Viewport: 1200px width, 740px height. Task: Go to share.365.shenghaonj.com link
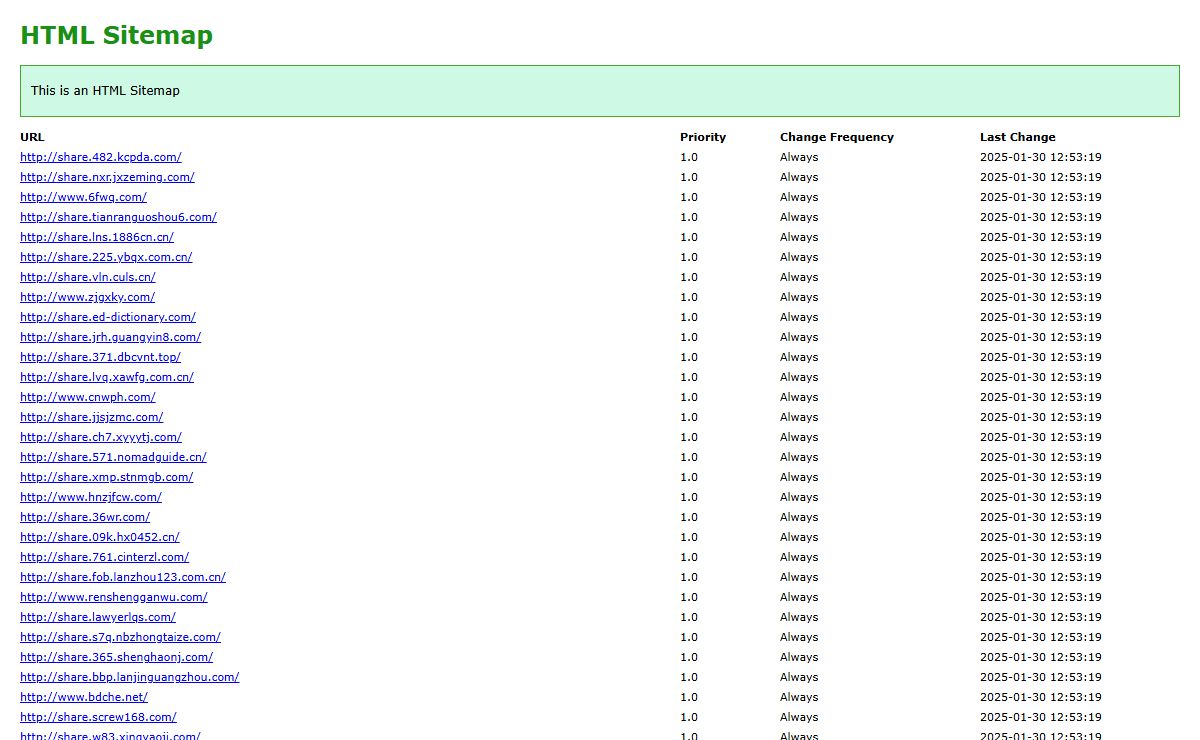click(x=116, y=657)
